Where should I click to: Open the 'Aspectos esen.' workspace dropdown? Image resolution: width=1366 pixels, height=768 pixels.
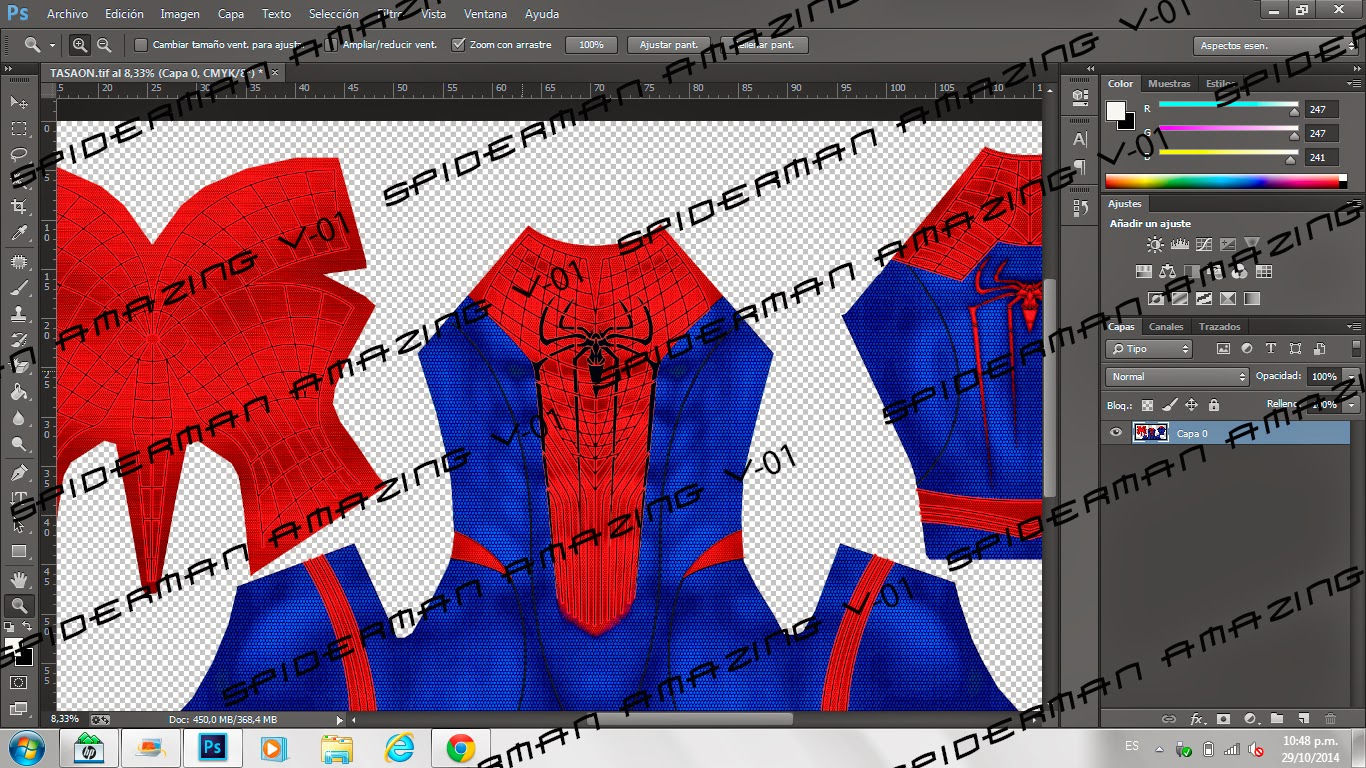1276,46
